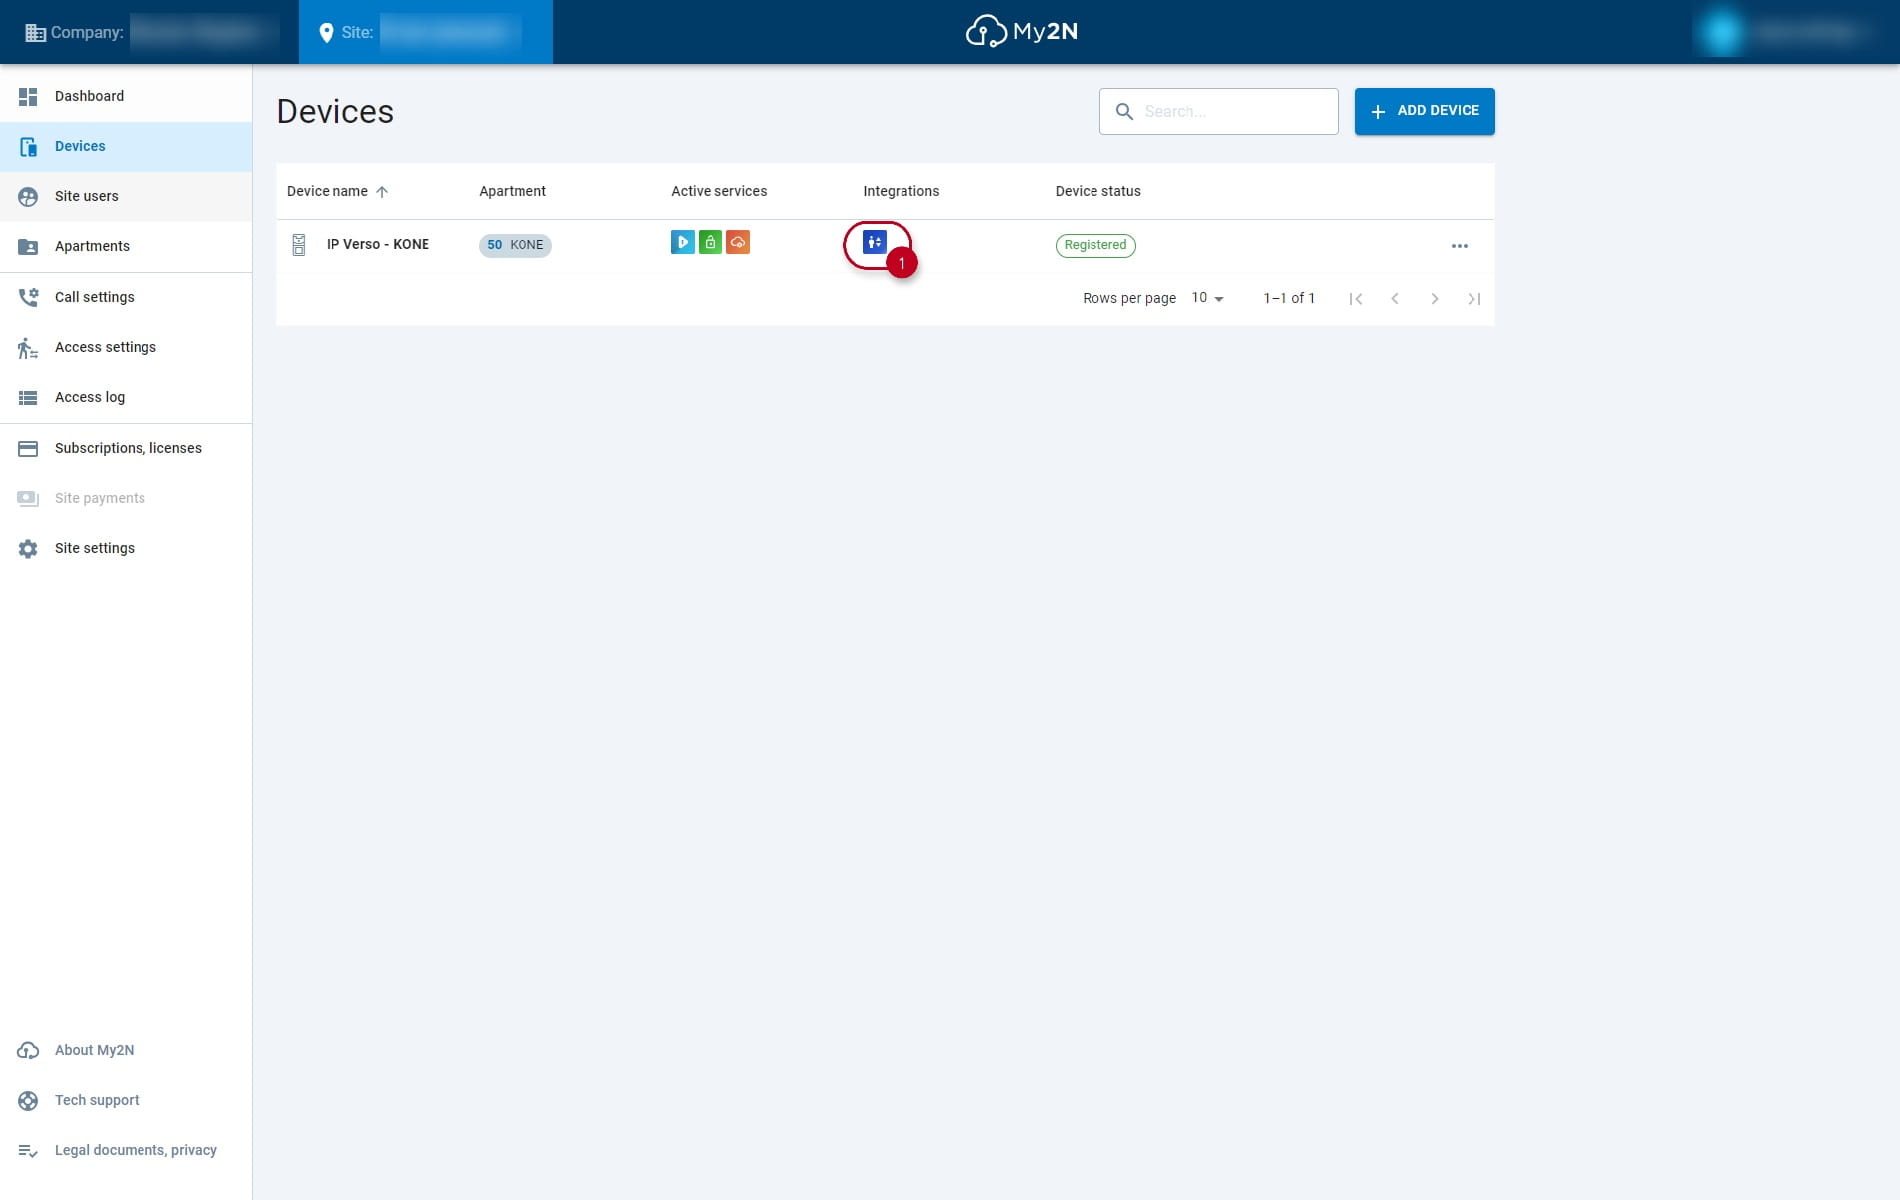Open Subscriptions, licenses page
Image resolution: width=1900 pixels, height=1200 pixels.
click(x=126, y=448)
